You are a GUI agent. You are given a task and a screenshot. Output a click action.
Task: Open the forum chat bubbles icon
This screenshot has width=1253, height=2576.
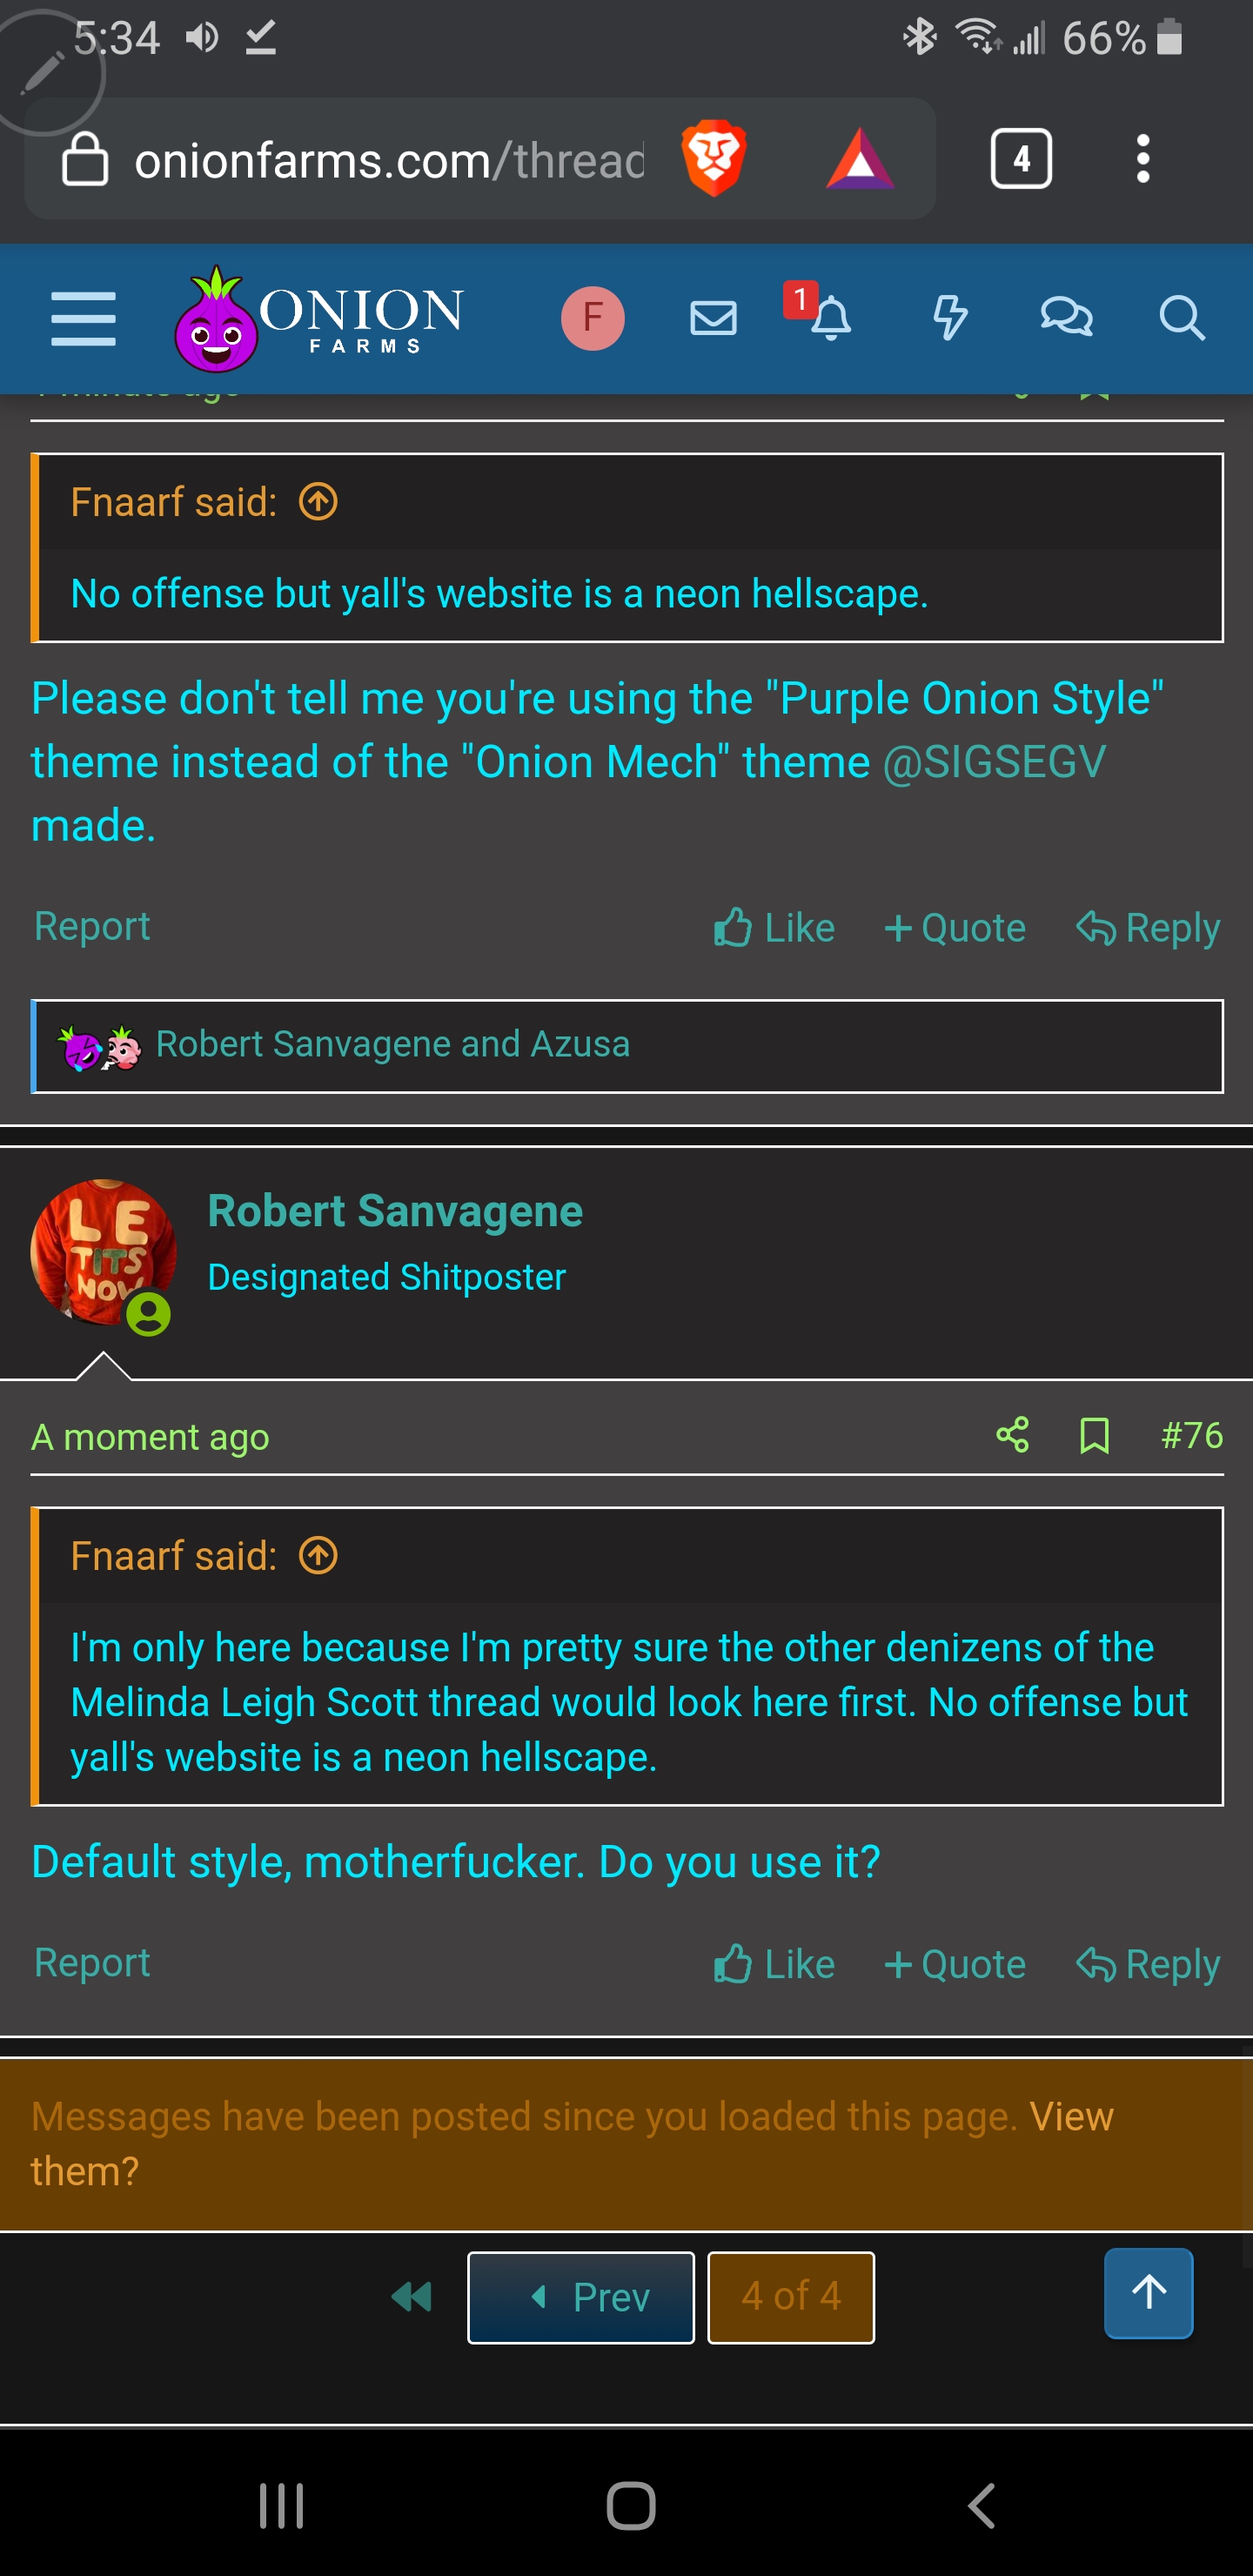pos(1066,319)
